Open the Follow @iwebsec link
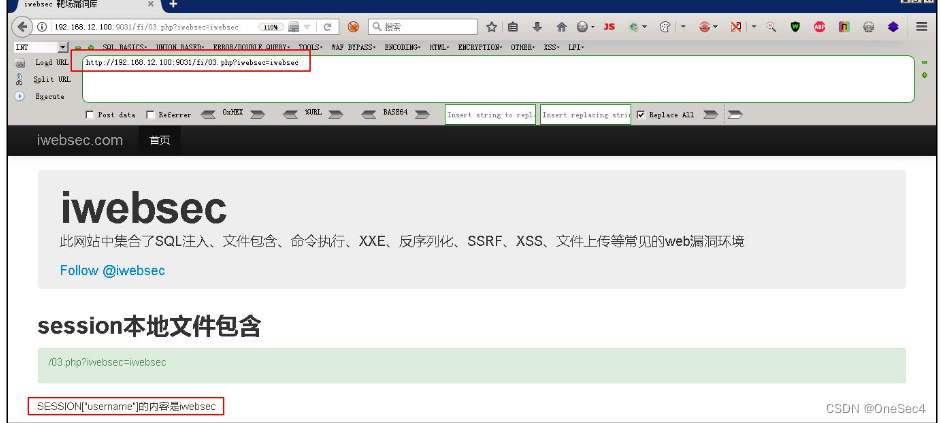 [x=112, y=271]
